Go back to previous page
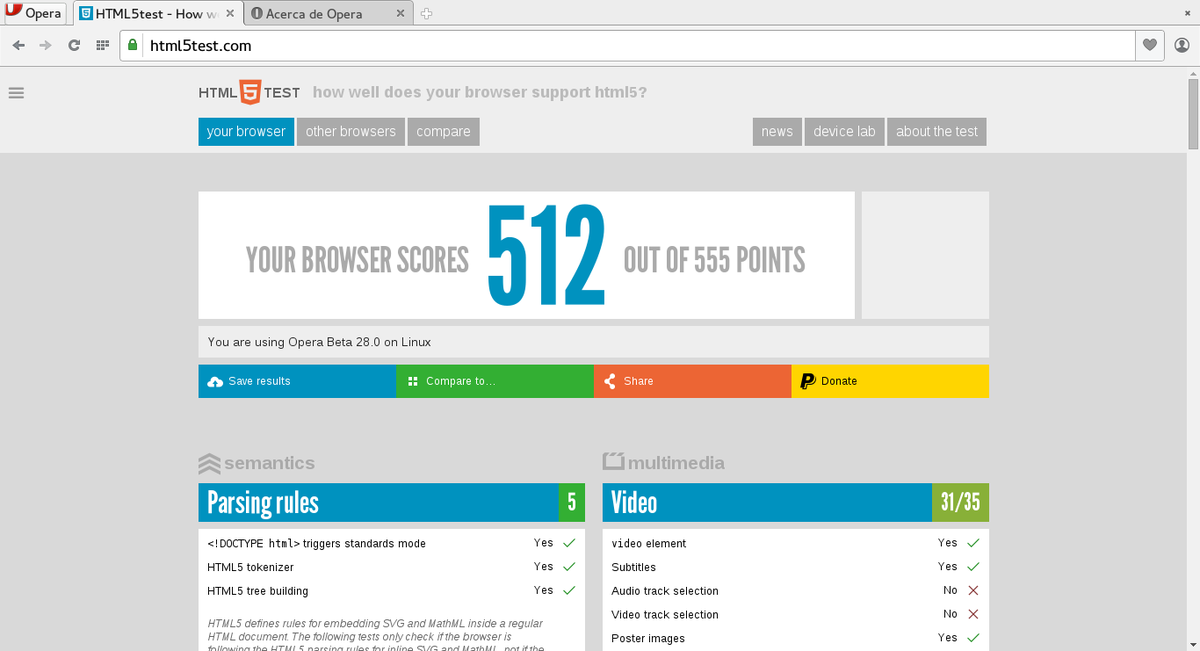Screen dimensions: 1200x651 point(19,45)
